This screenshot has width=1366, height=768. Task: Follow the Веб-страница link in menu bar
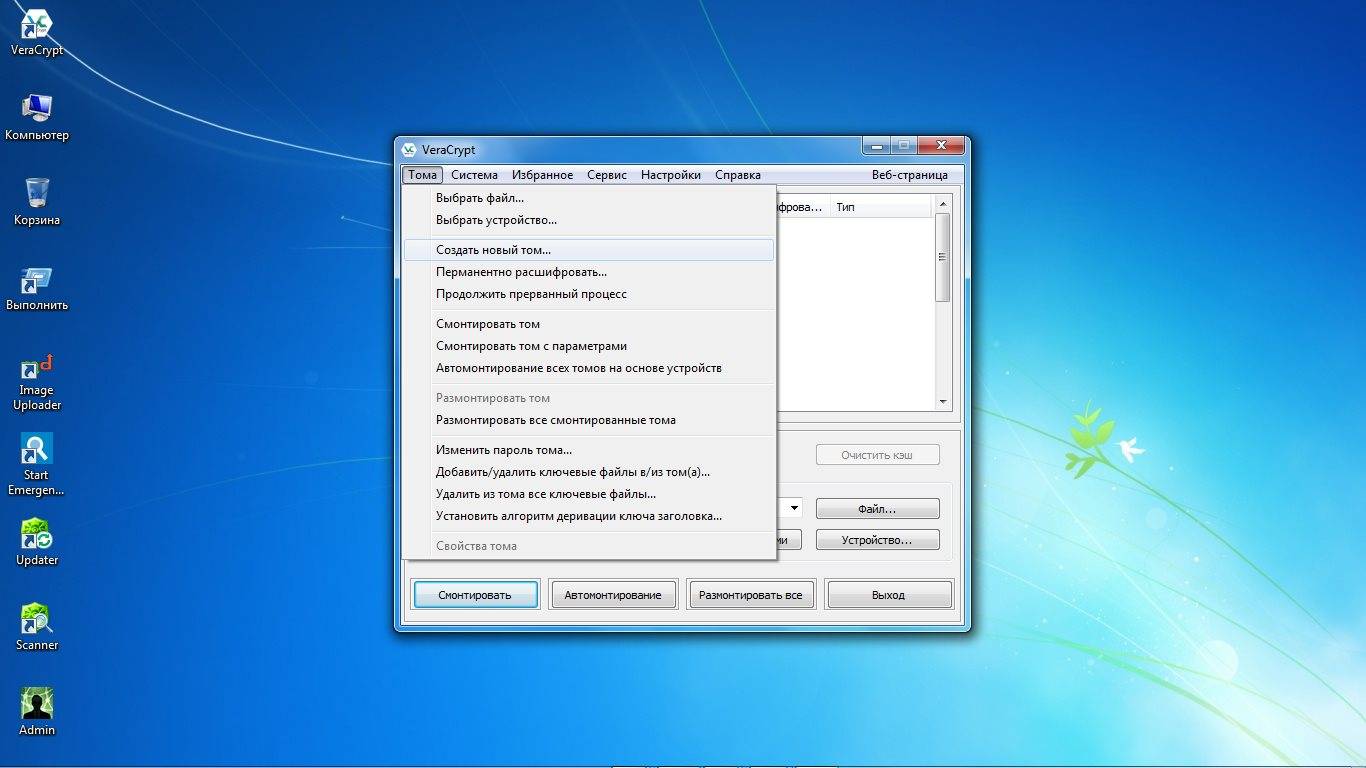909,175
